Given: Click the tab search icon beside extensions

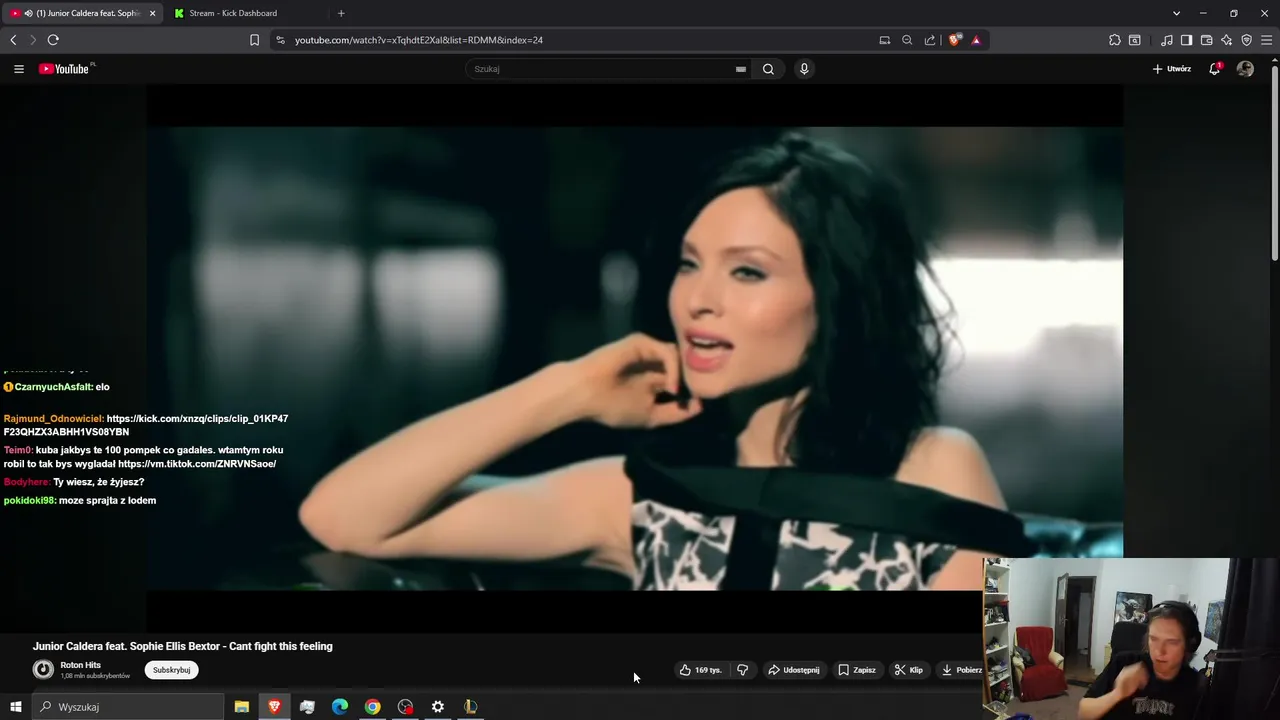Looking at the screenshot, I should pos(1135,40).
